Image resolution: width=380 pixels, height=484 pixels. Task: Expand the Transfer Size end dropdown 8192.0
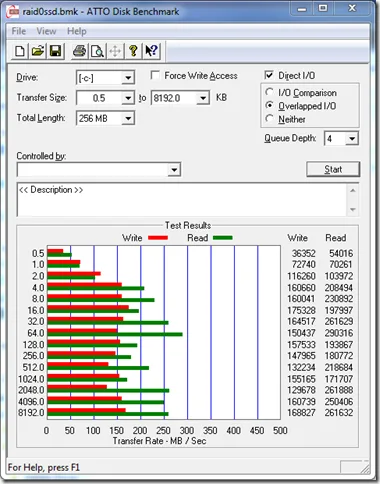[x=203, y=98]
